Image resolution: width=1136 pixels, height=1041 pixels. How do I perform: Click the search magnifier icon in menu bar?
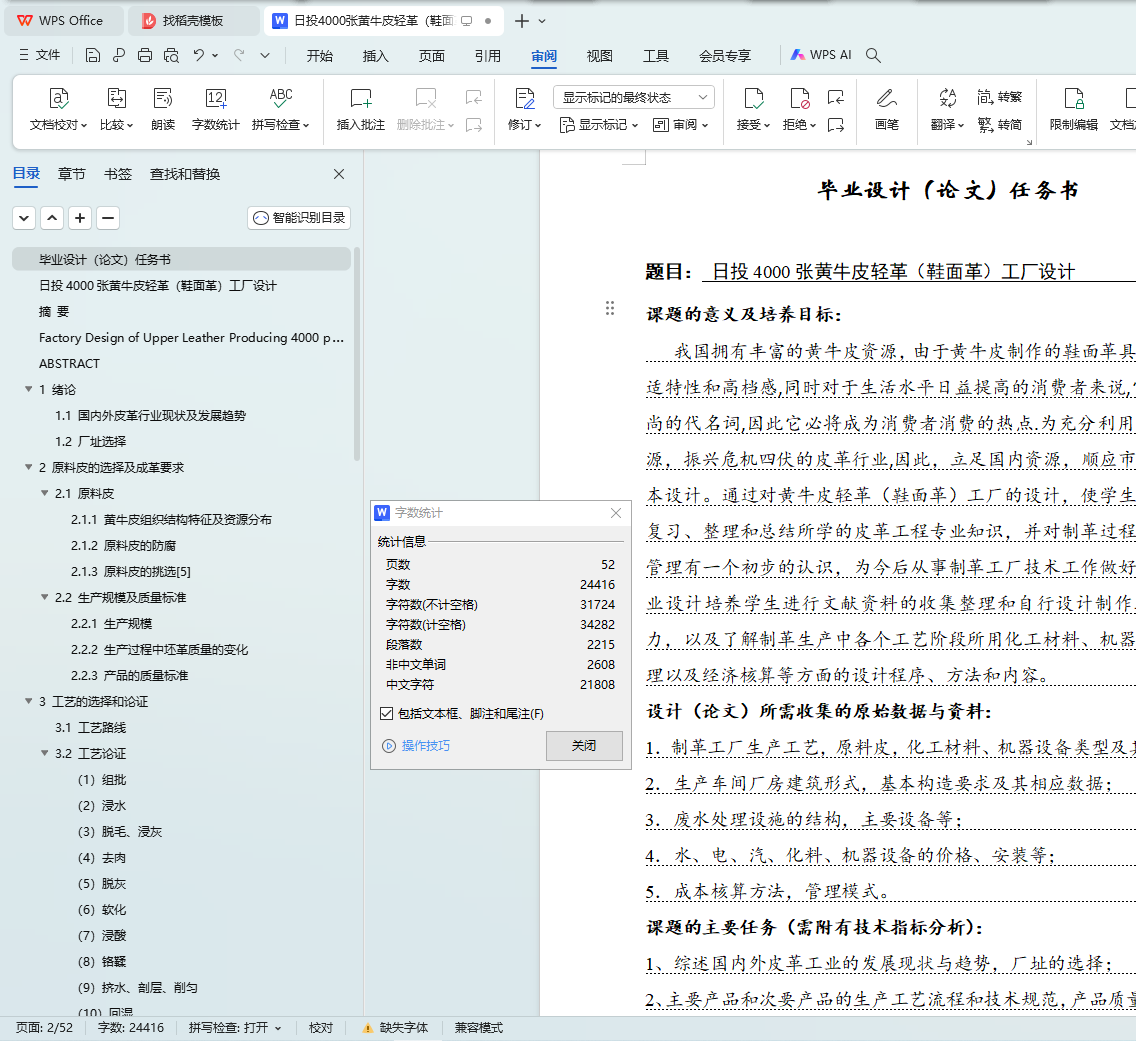[x=873, y=55]
